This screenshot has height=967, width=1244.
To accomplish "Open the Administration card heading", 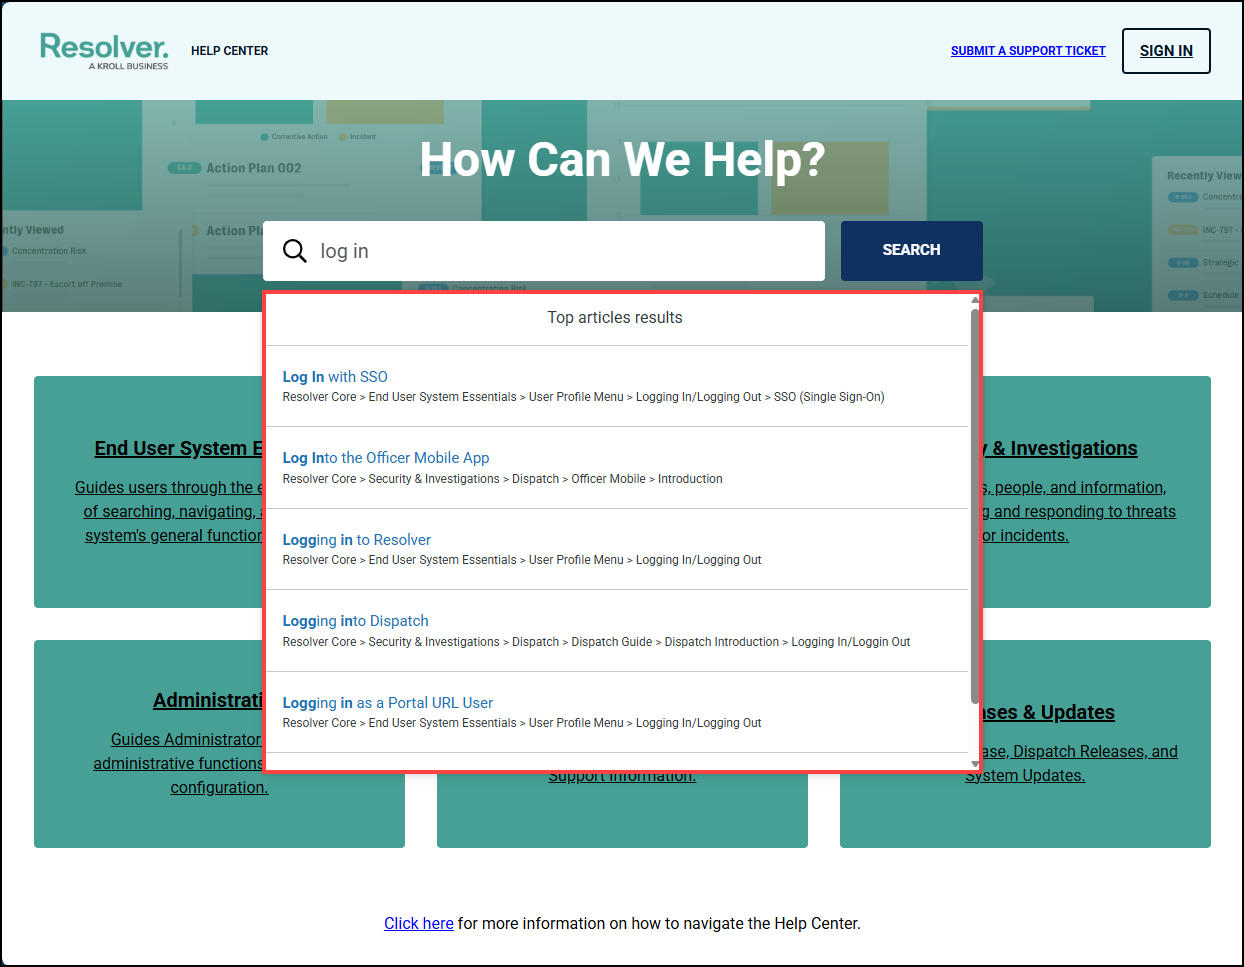I will (x=208, y=700).
